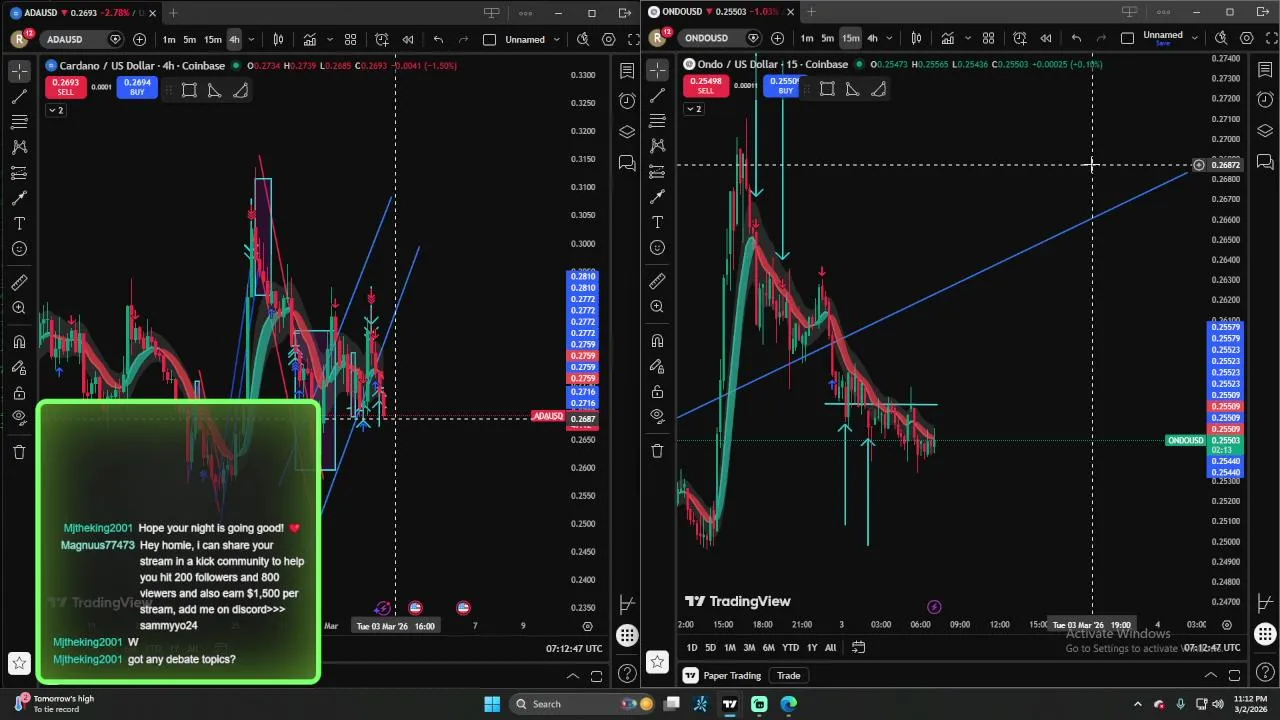Toggle fullscreen mode in the ONDOUSD toolbar
Image resolution: width=1280 pixels, height=720 pixels.
click(1272, 38)
